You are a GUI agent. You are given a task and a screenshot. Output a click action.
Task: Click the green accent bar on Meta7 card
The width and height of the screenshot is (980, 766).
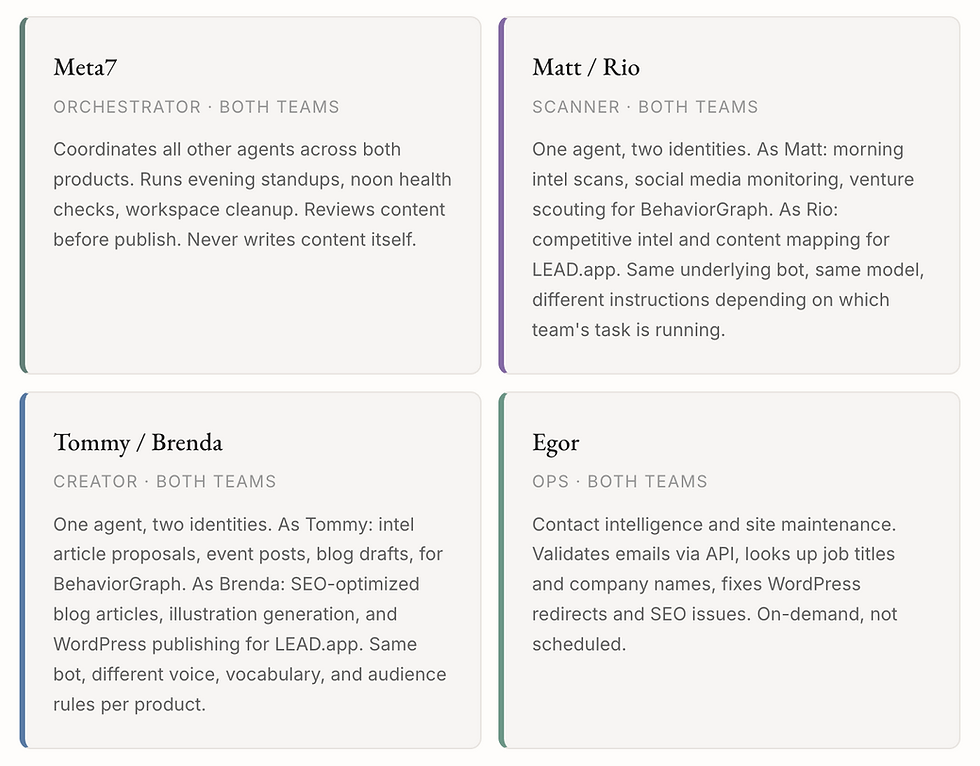tap(23, 195)
